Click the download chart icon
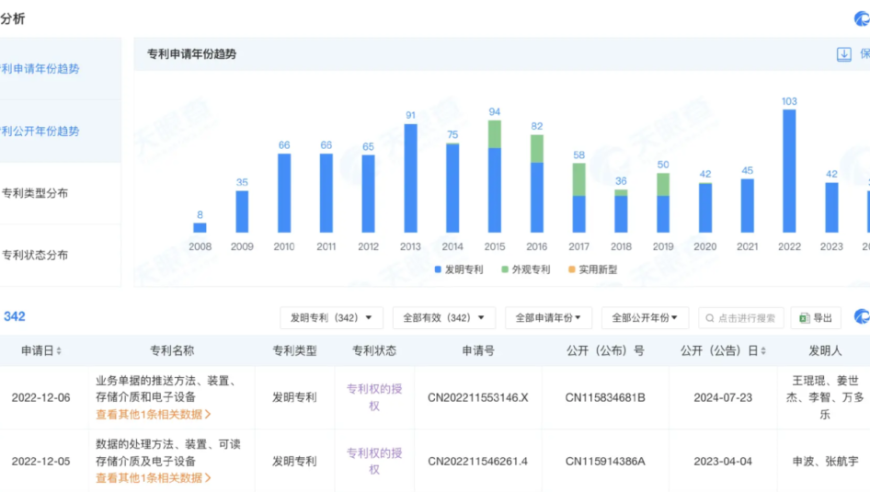Screen dimensions: 870x492 (844, 54)
